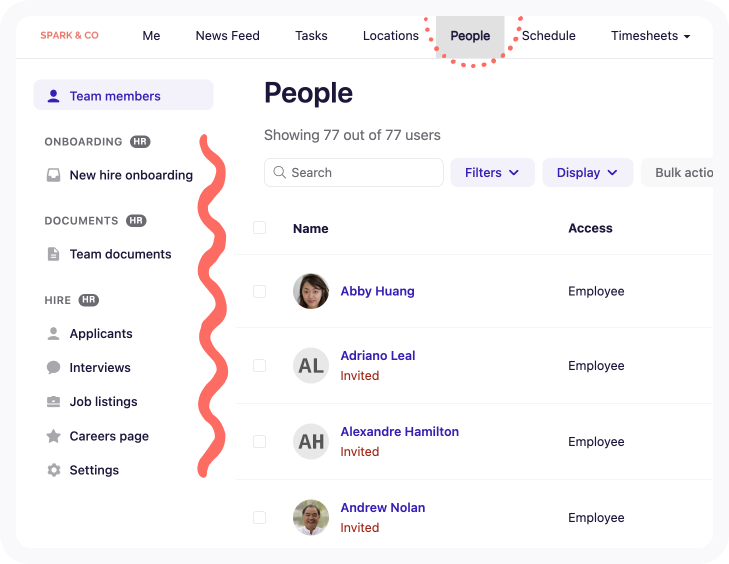Click the Careers page star icon
Image resolution: width=729 pixels, height=564 pixels.
(53, 436)
